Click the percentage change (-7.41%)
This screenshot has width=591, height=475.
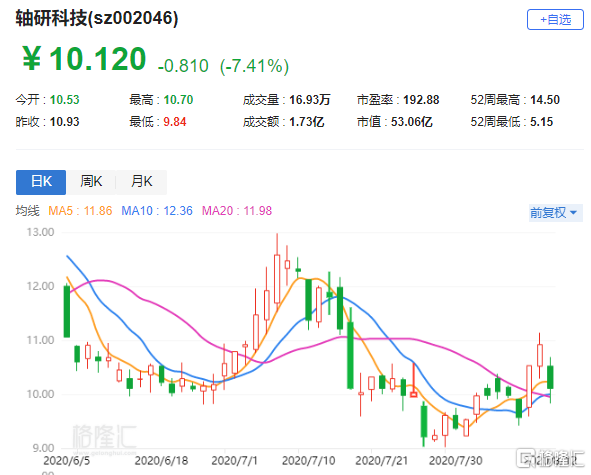[x=255, y=66]
